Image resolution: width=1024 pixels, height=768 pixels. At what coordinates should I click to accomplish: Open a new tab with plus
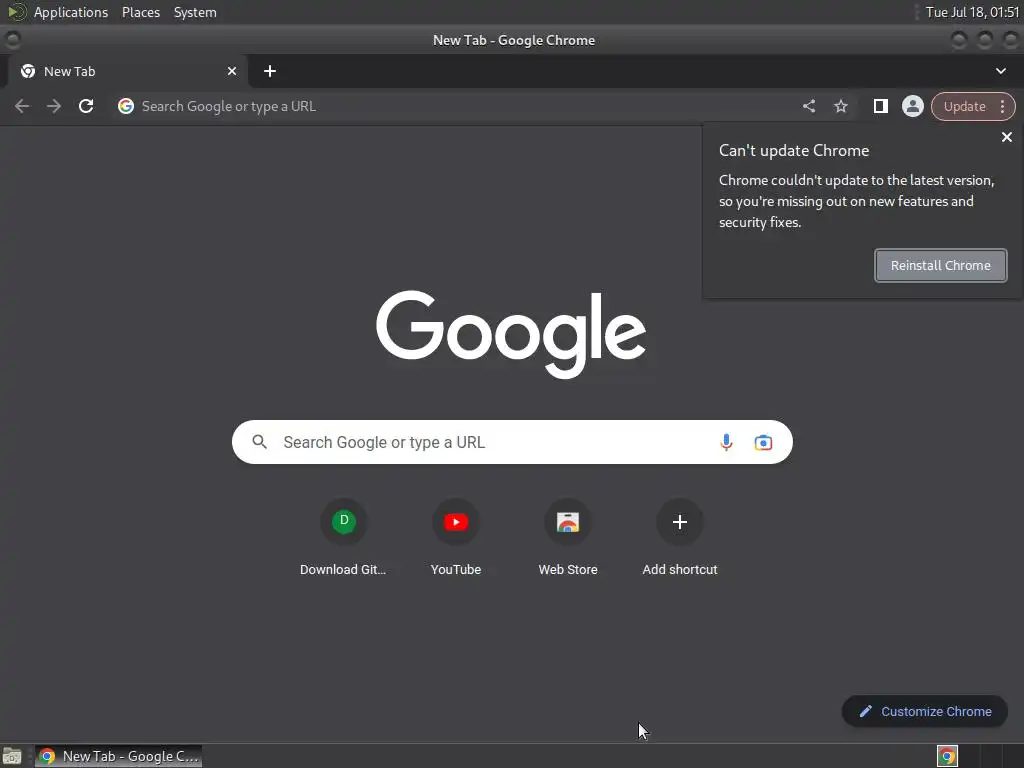(x=270, y=71)
